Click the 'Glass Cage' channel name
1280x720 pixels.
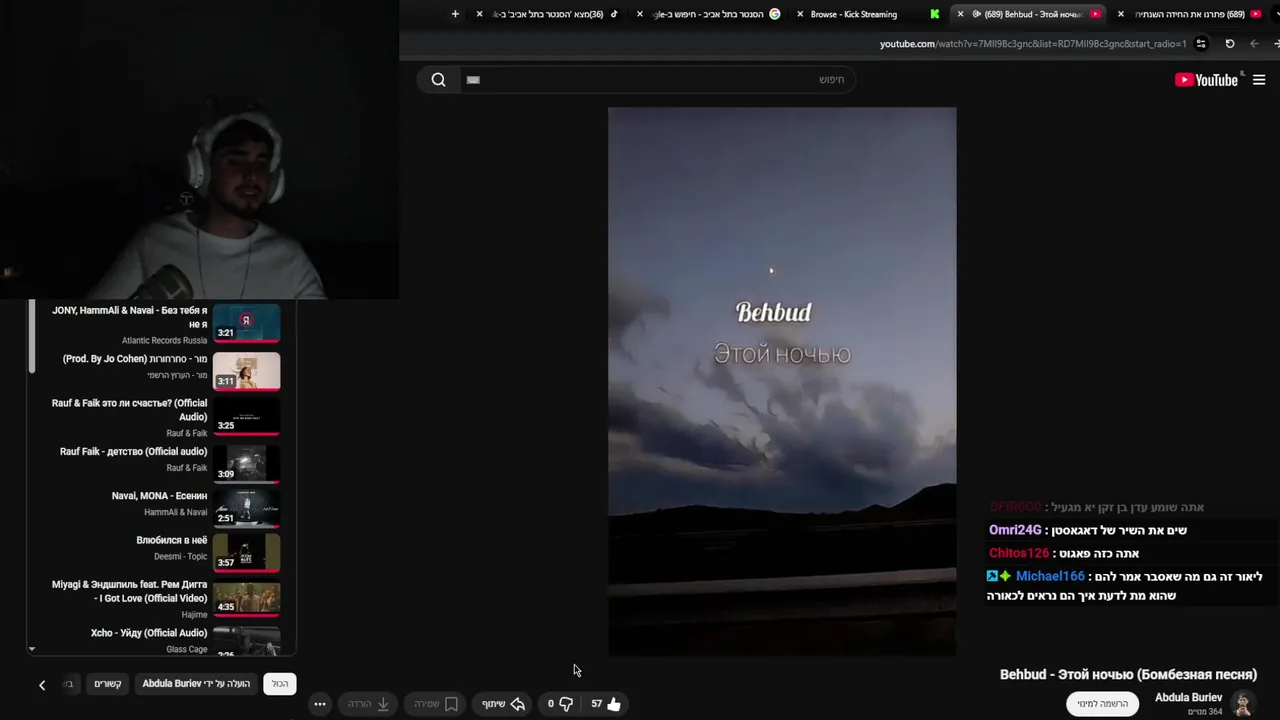click(x=187, y=649)
